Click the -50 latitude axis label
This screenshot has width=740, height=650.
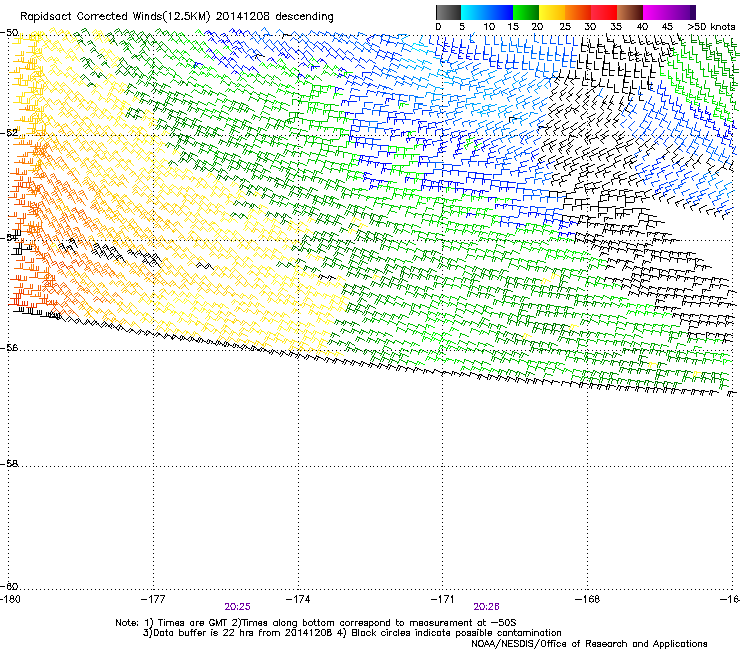click(x=9, y=33)
